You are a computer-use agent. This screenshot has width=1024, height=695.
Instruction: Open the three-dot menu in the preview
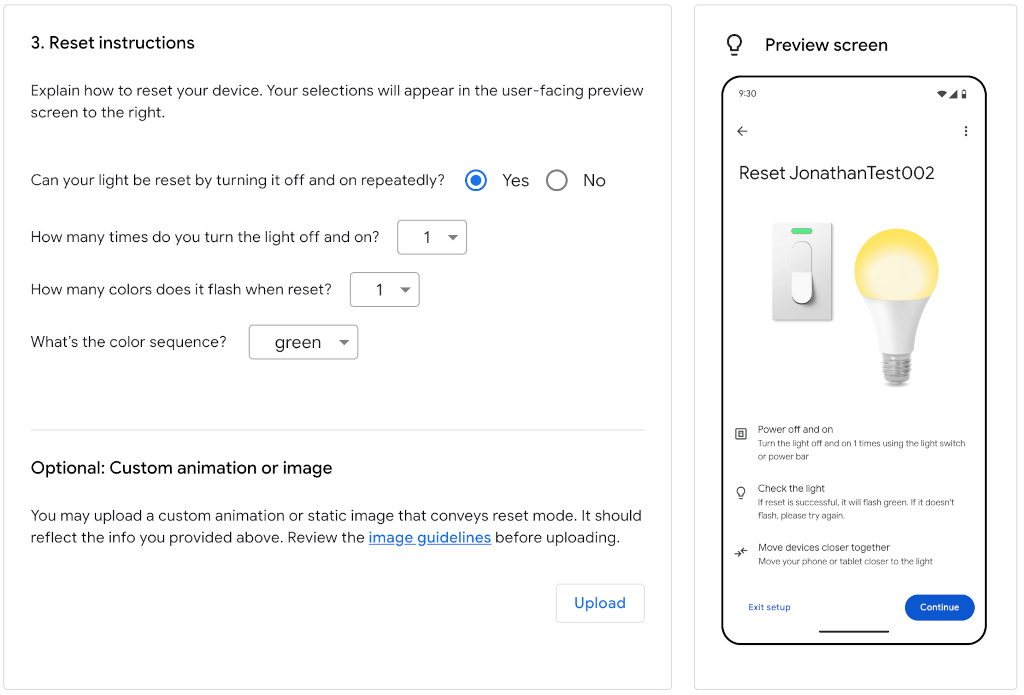point(966,131)
